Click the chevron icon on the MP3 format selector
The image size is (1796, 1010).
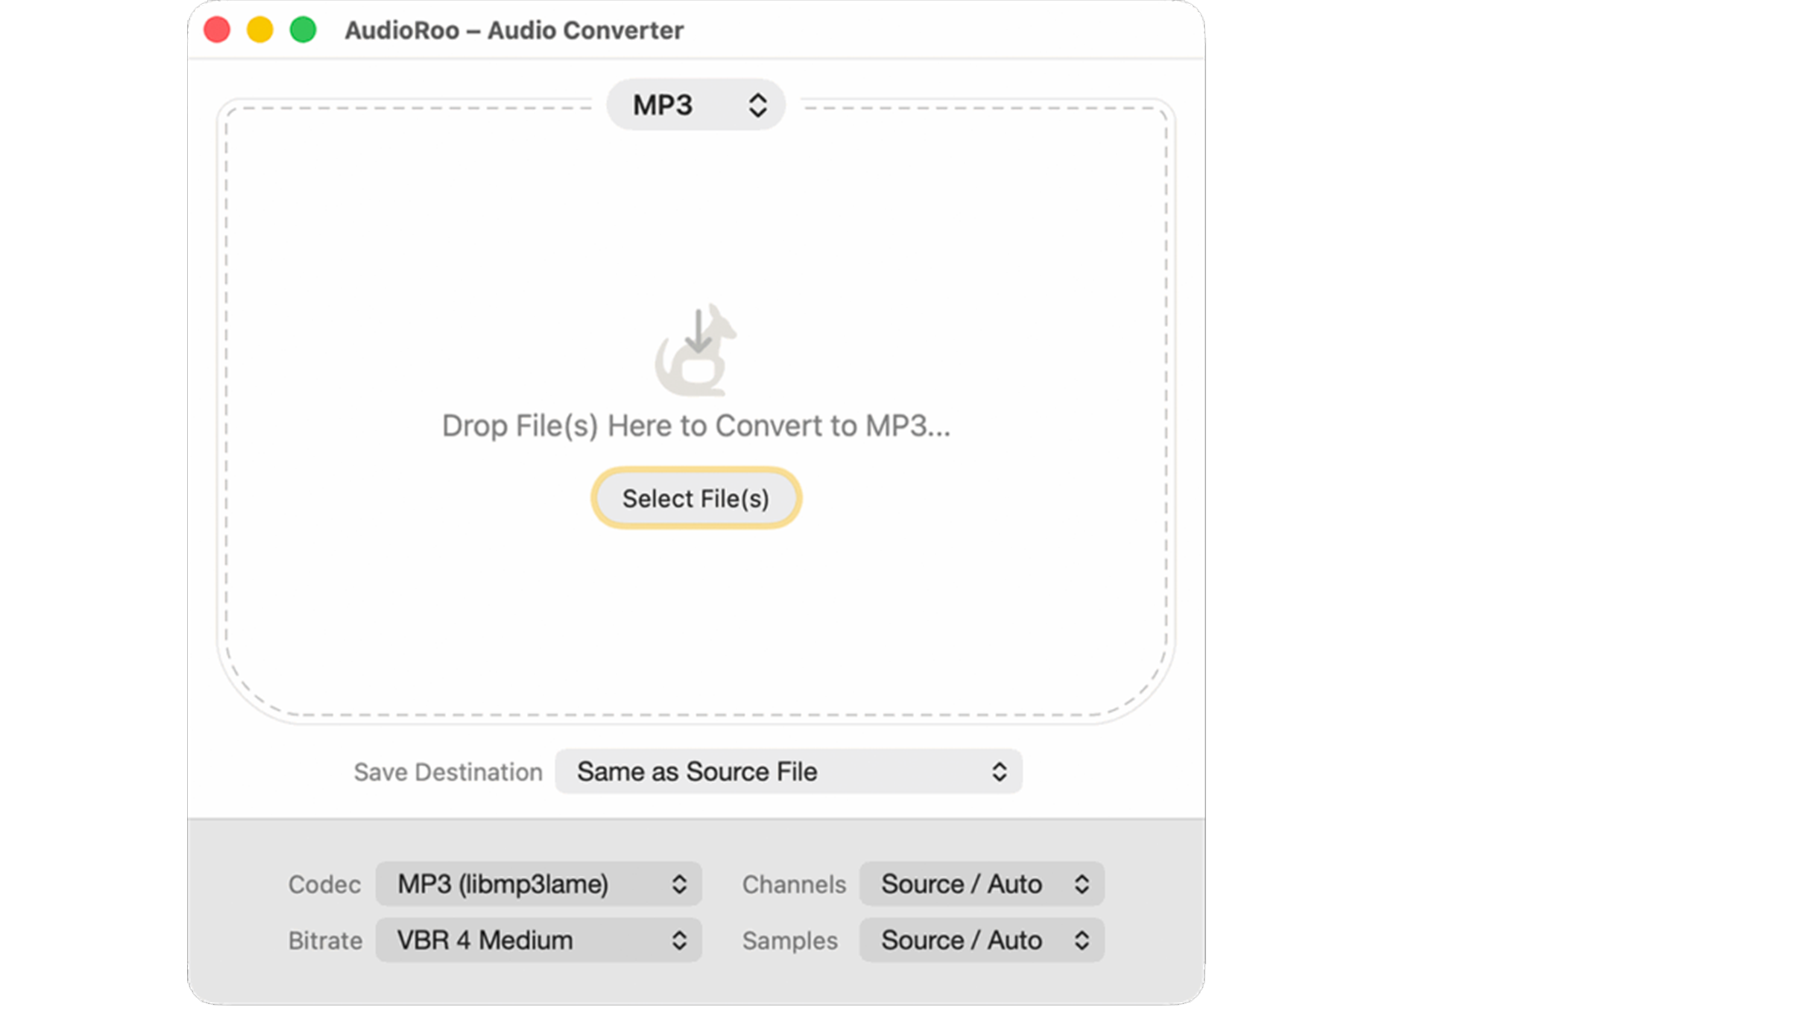coord(757,104)
